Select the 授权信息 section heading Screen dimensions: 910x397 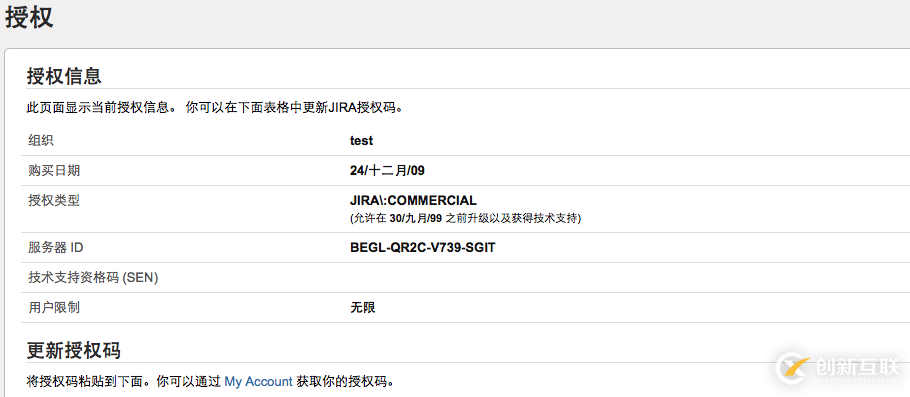tap(64, 76)
